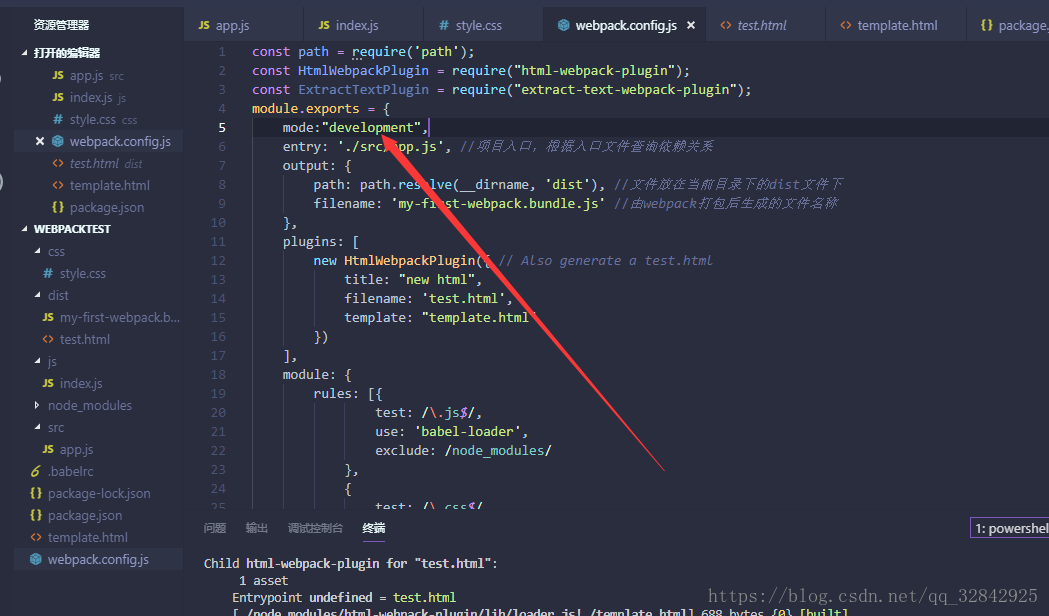Click test.html link in terminal Entrypoint line

click(x=424, y=597)
